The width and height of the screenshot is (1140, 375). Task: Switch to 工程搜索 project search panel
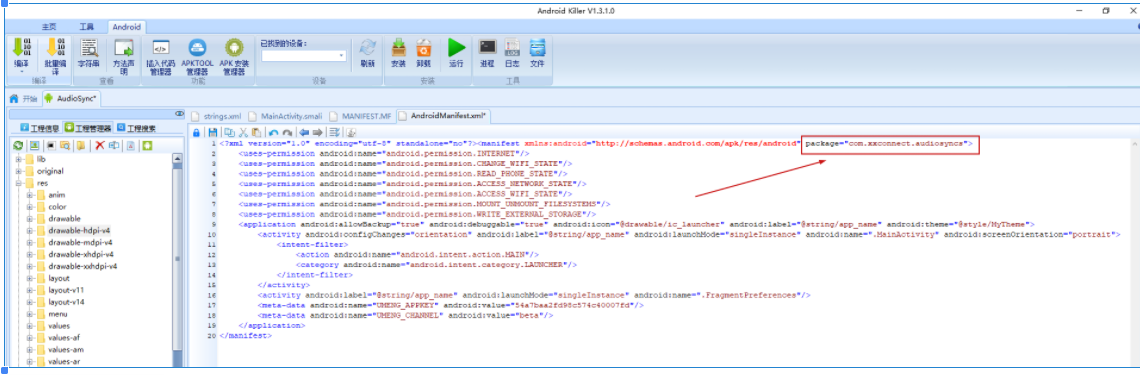tap(136, 128)
